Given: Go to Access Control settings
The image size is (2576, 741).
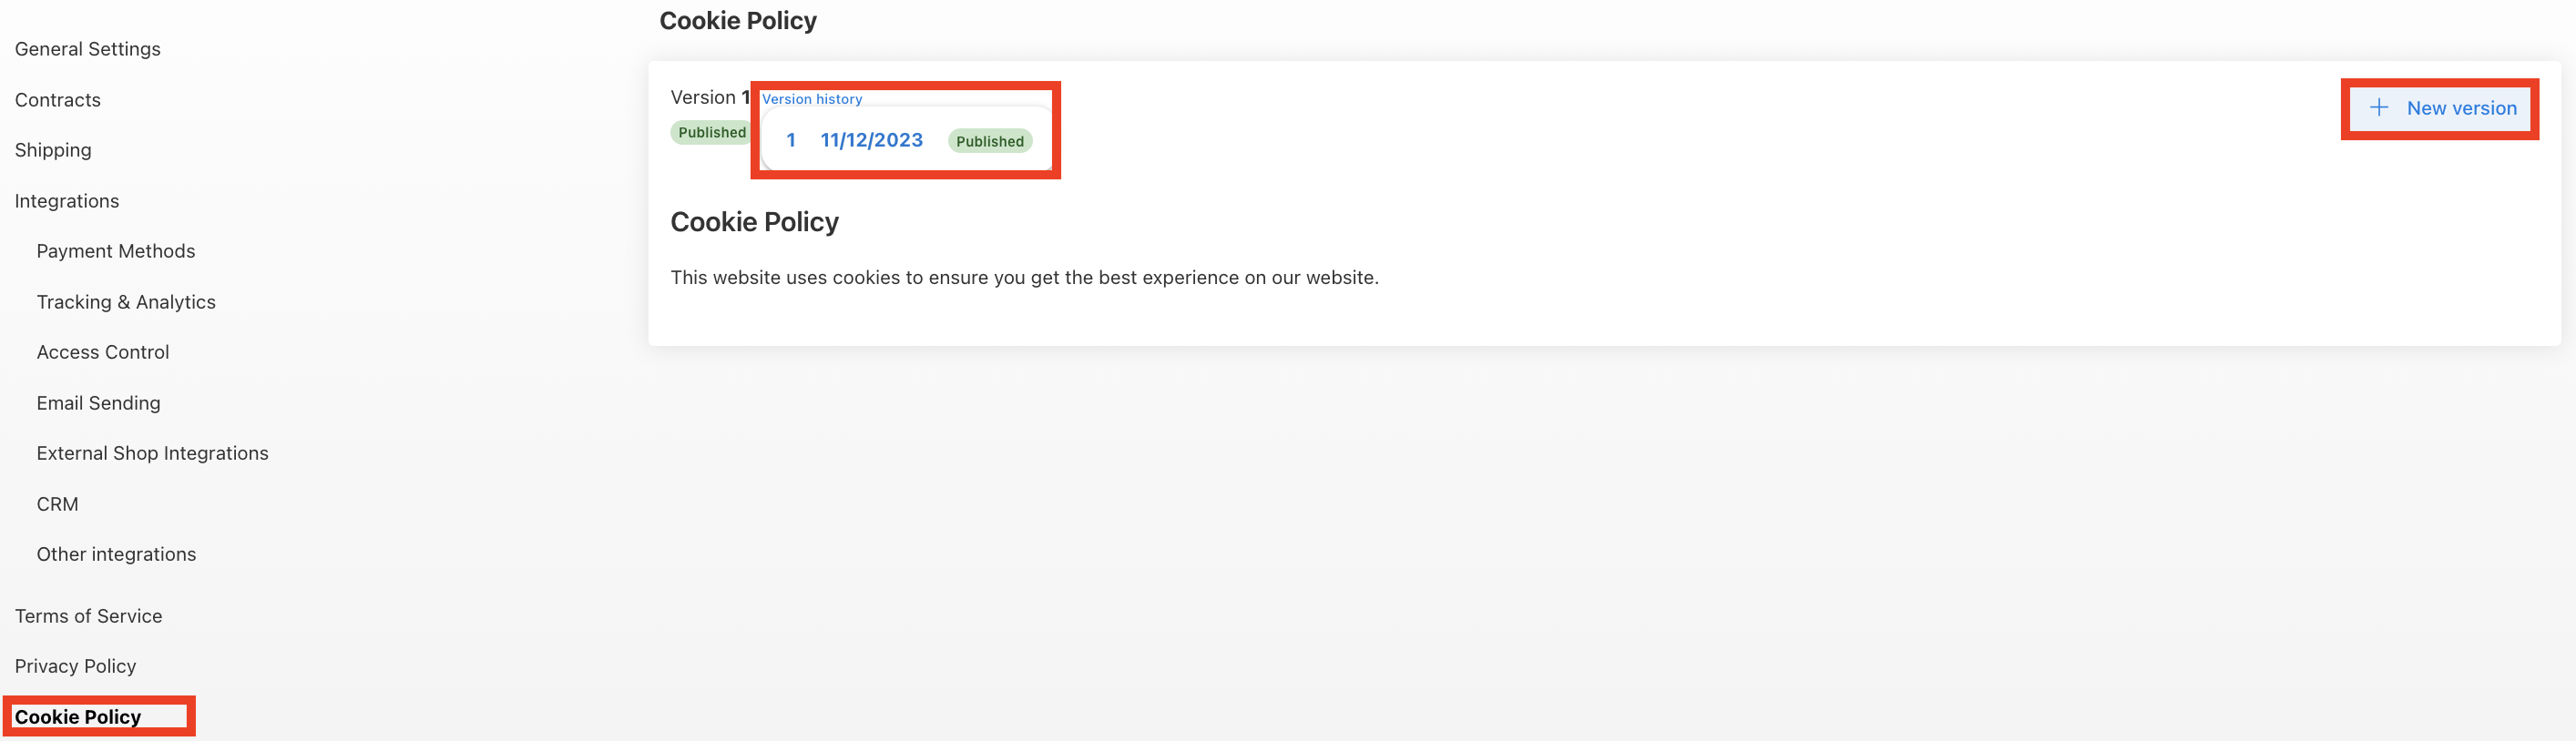Looking at the screenshot, I should [102, 352].
